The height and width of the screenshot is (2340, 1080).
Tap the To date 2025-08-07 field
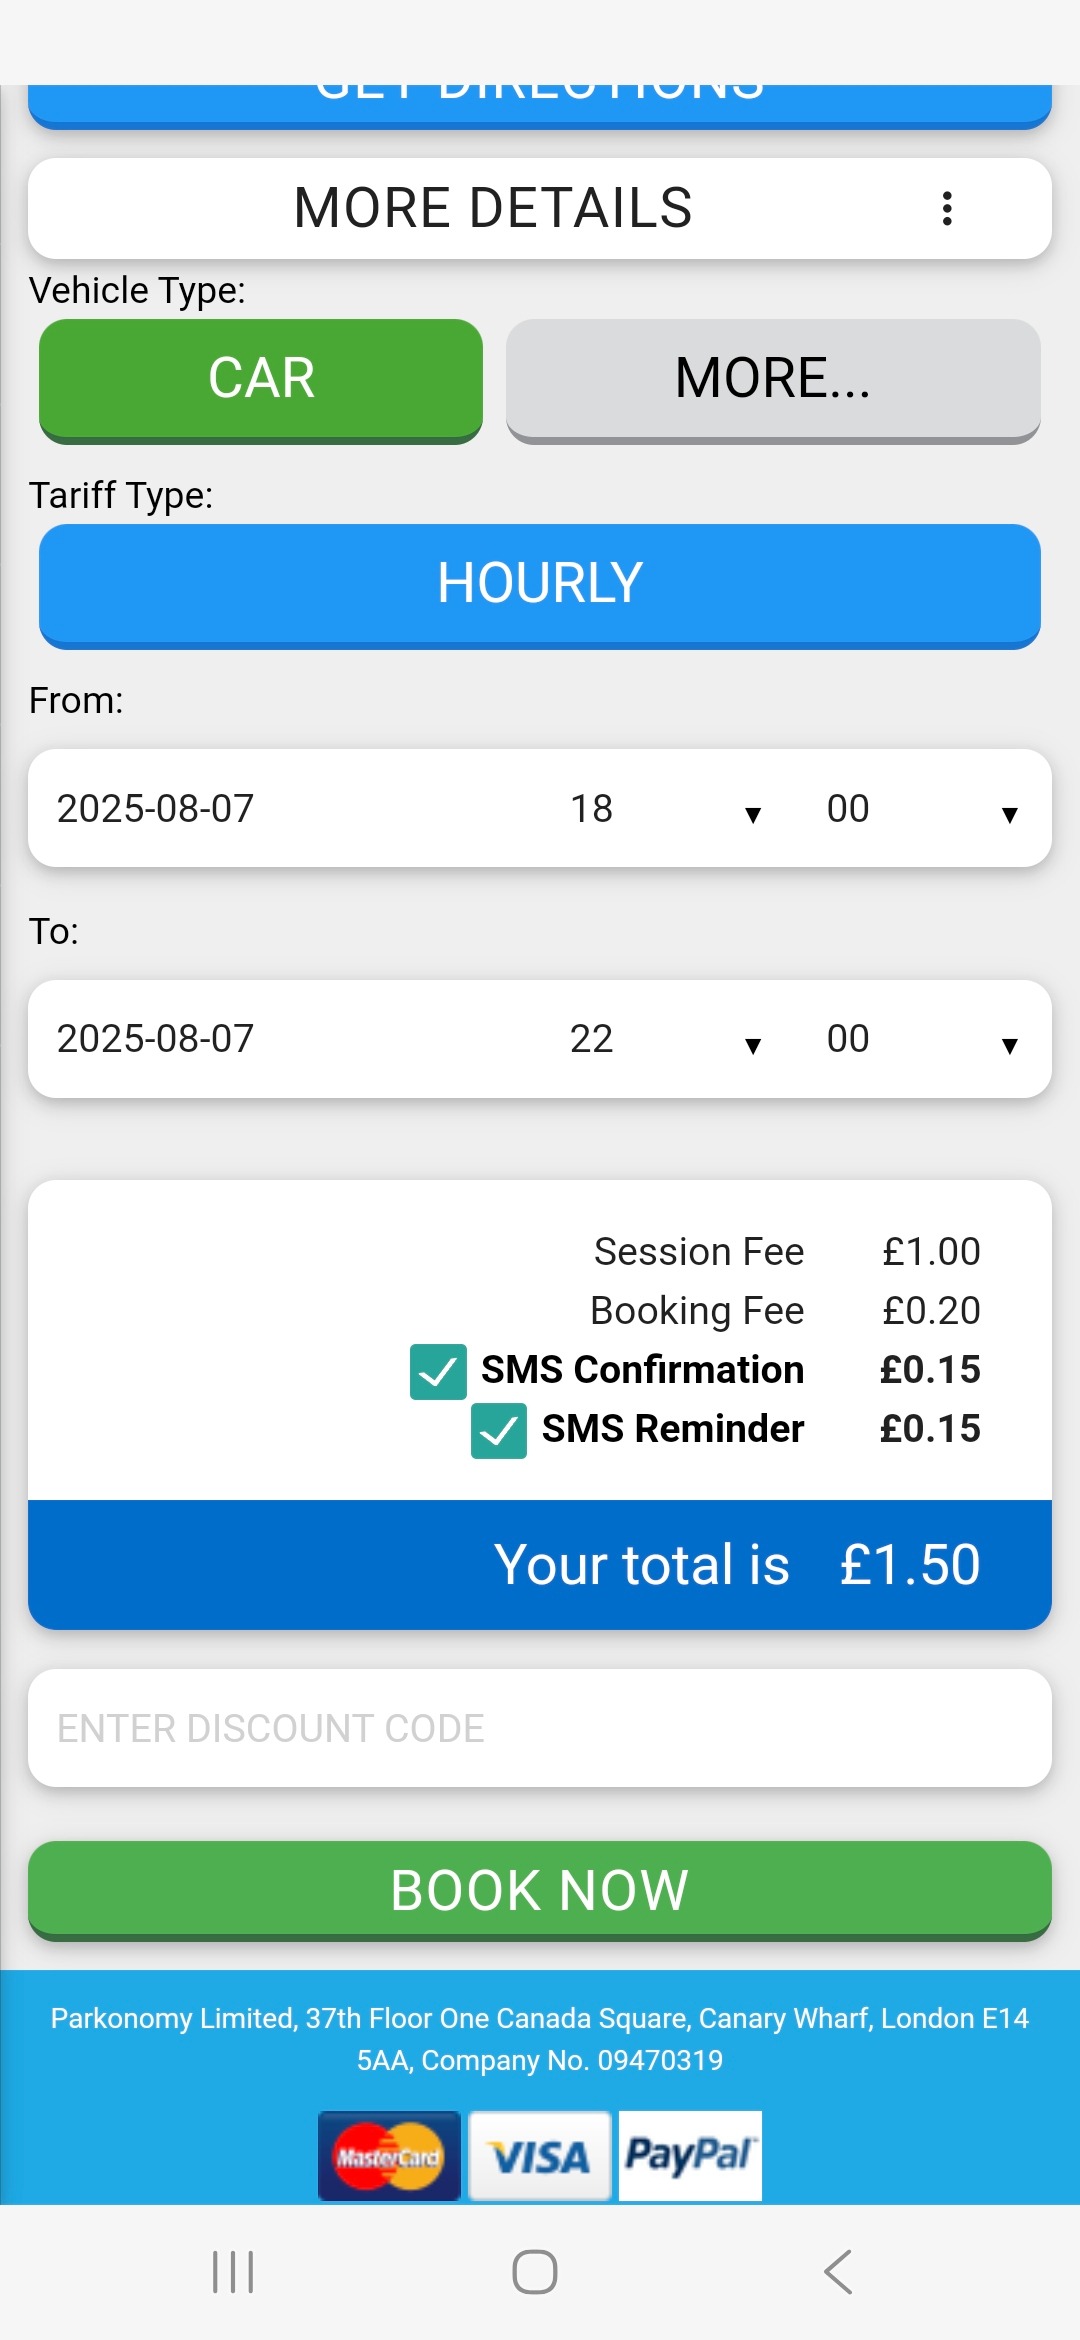pos(156,1040)
